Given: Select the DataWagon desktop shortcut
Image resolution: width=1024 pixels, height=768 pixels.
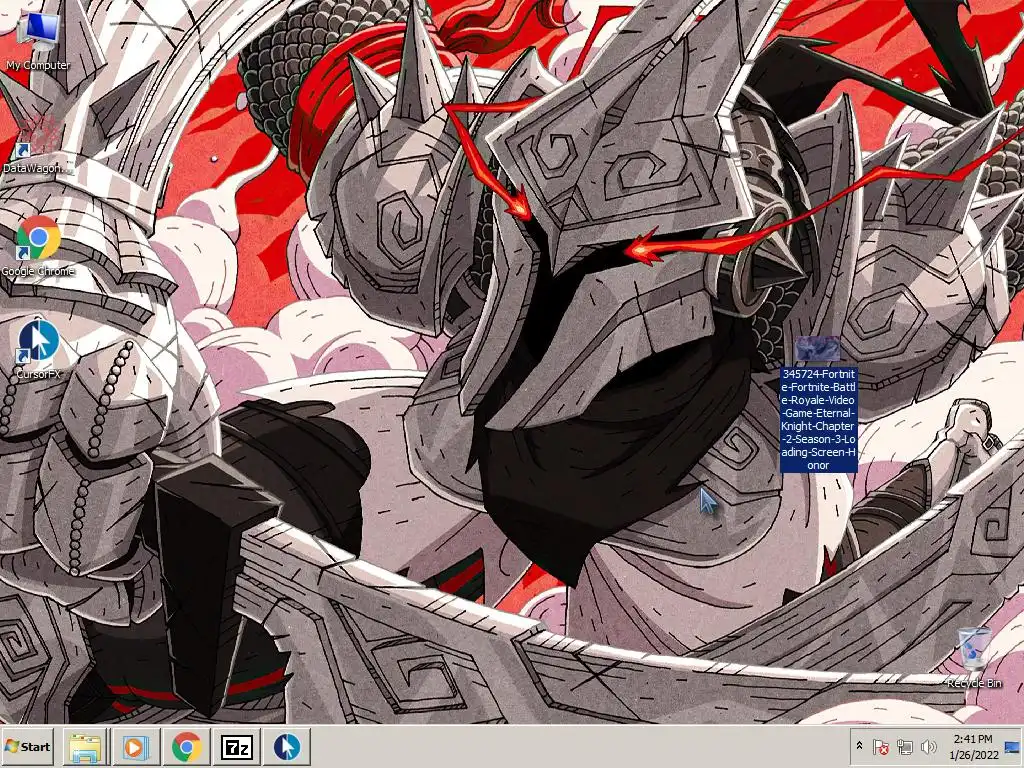Looking at the screenshot, I should click(x=37, y=140).
